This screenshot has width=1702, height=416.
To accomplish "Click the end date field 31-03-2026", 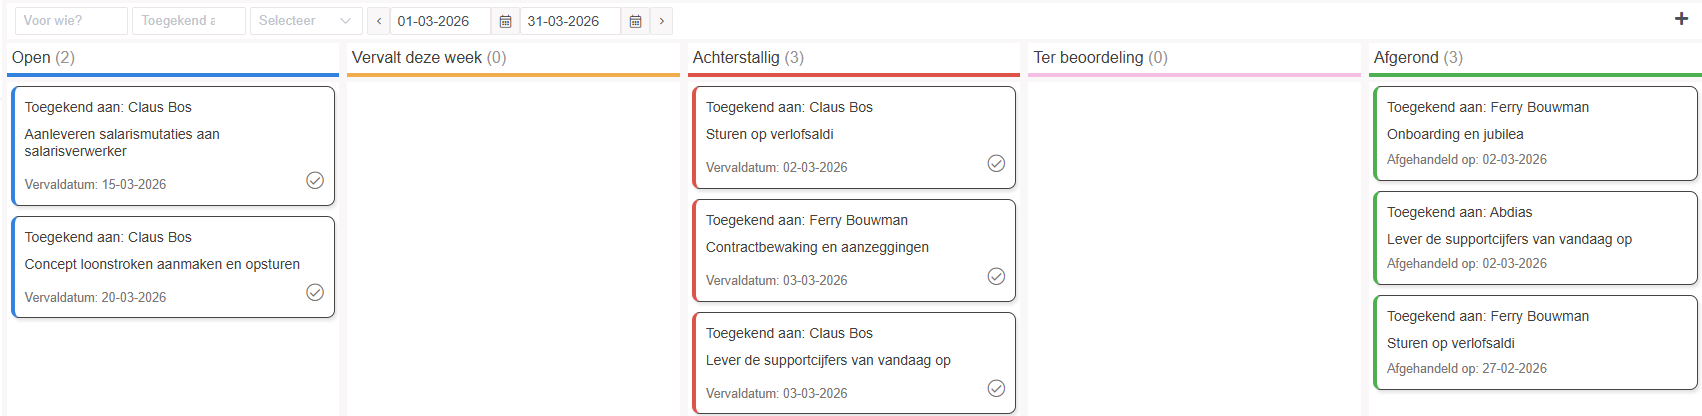I will pyautogui.click(x=569, y=21).
